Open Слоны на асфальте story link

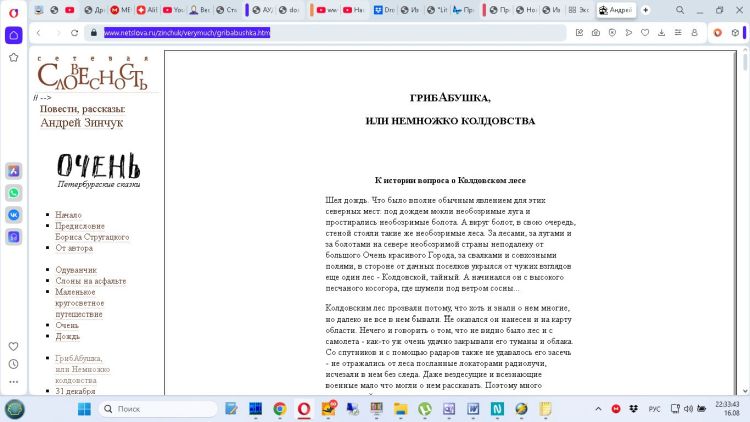91,281
